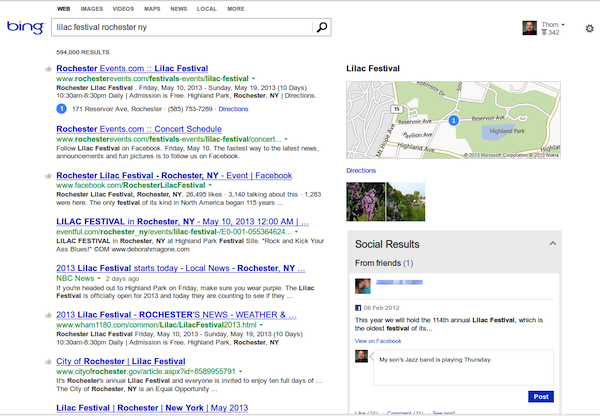
Task: Open the MORE menu
Action: (x=236, y=9)
